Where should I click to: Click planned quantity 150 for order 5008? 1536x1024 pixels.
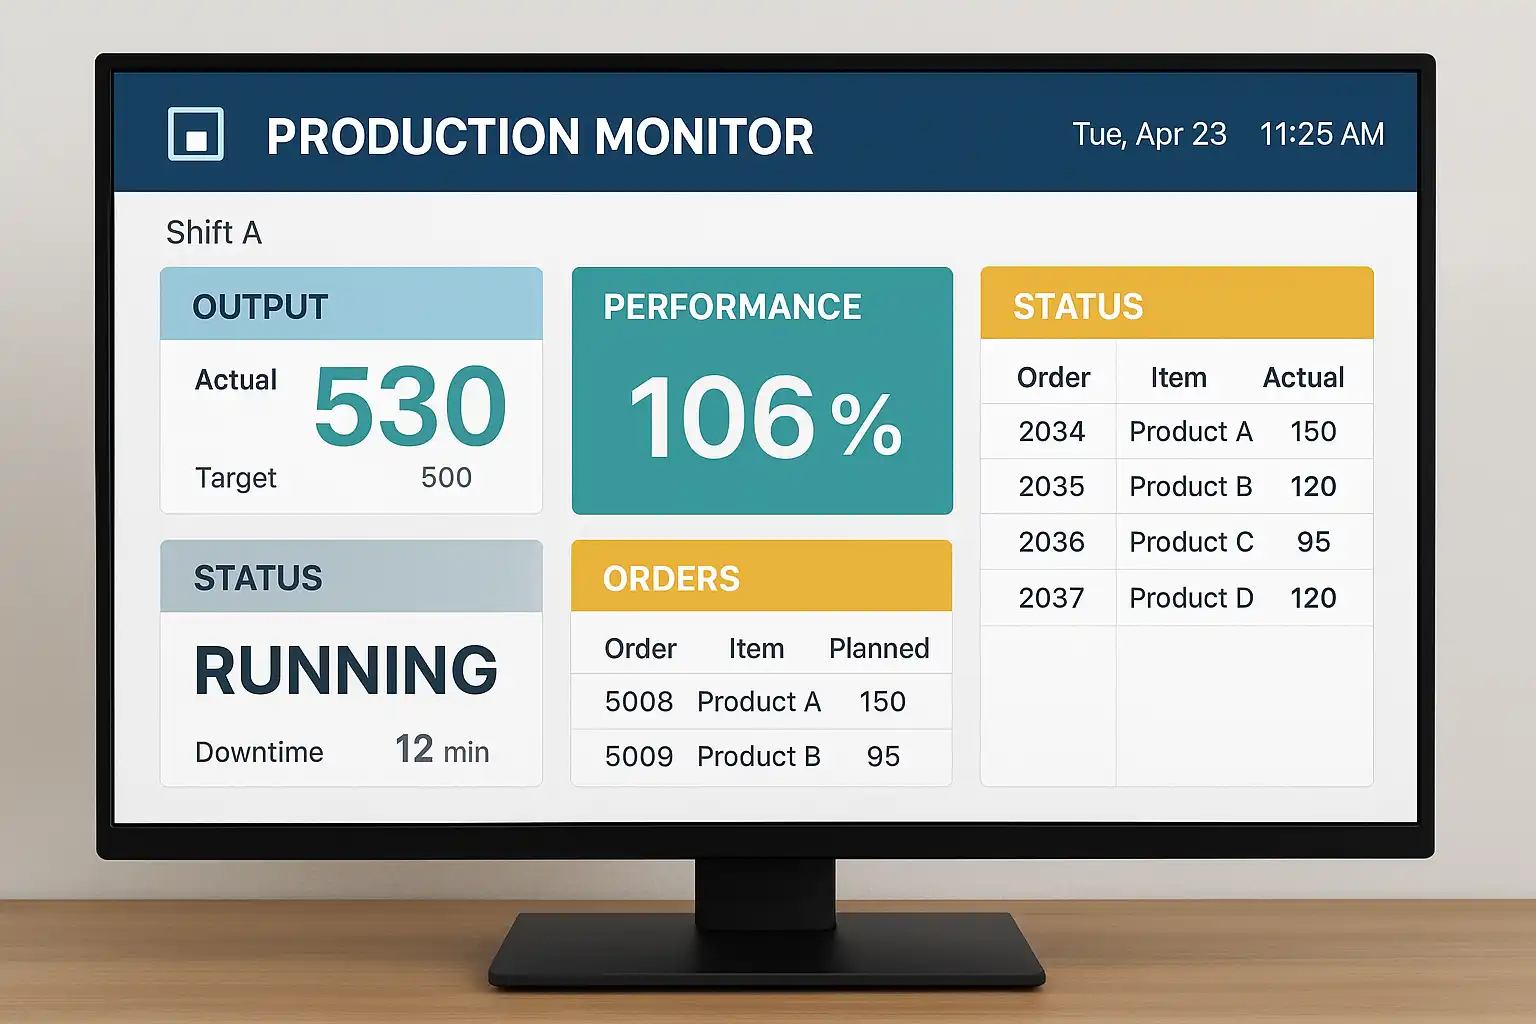[882, 702]
